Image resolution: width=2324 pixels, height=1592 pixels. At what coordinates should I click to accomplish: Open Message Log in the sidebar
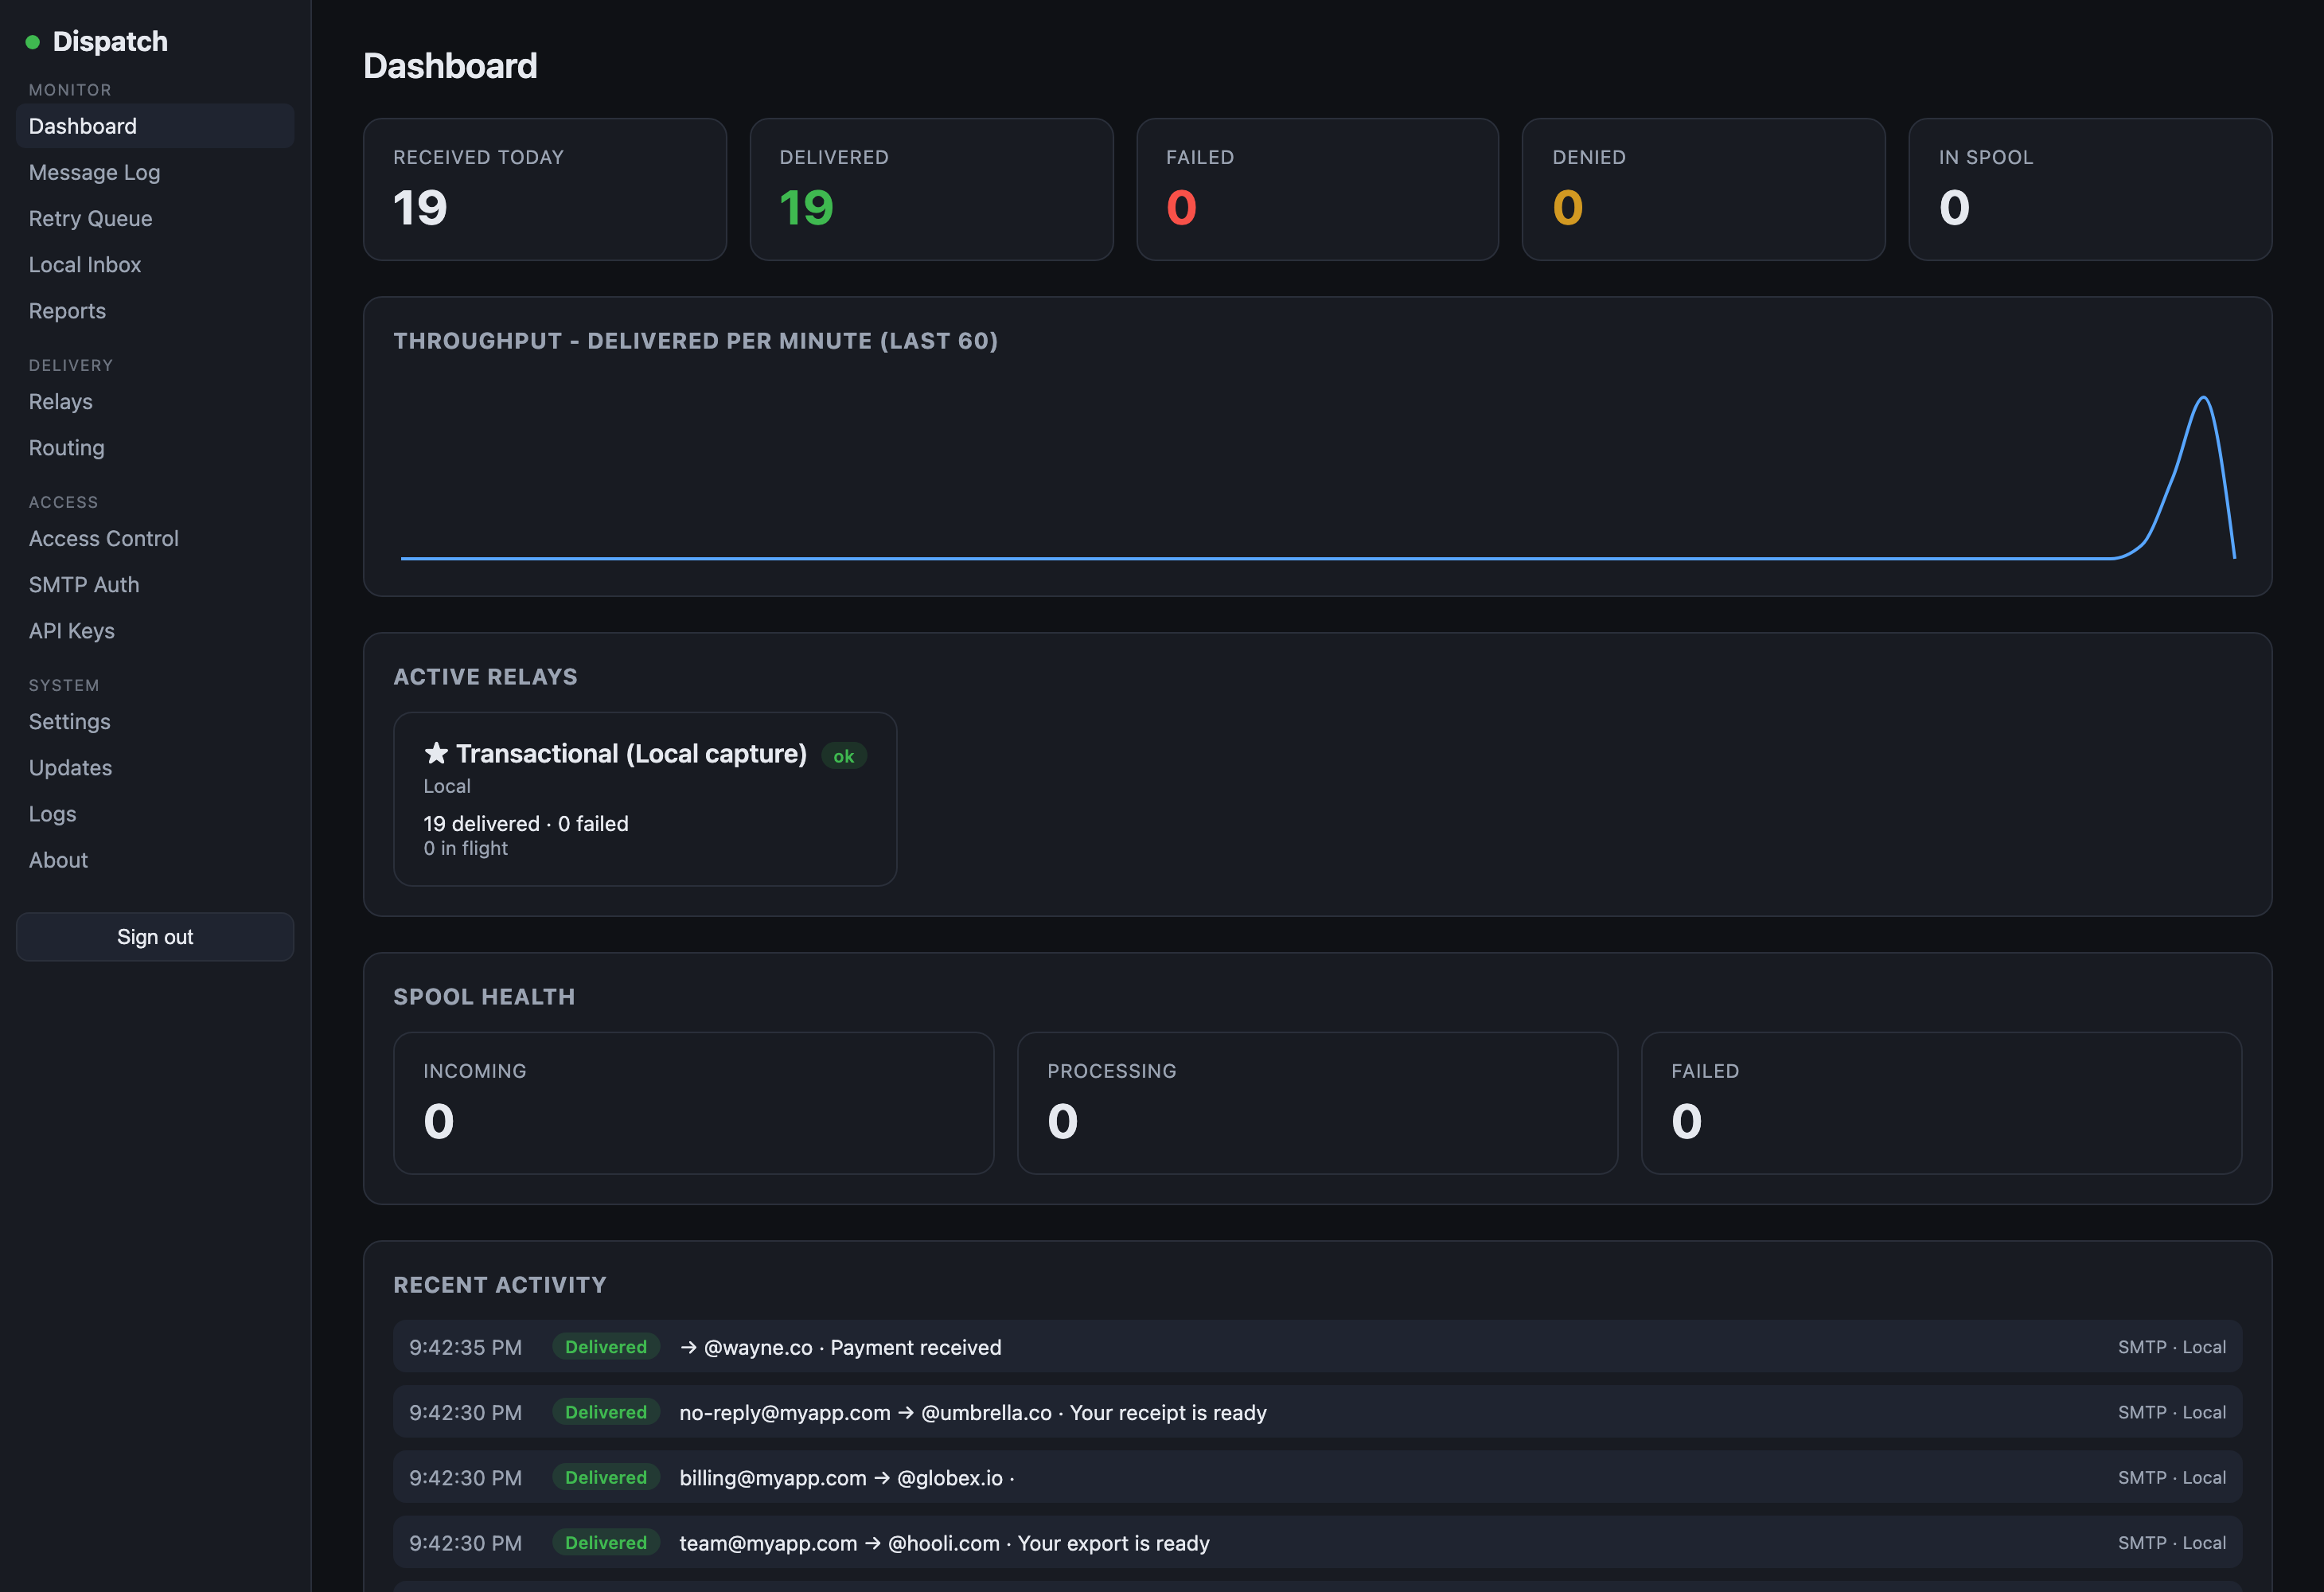point(155,172)
